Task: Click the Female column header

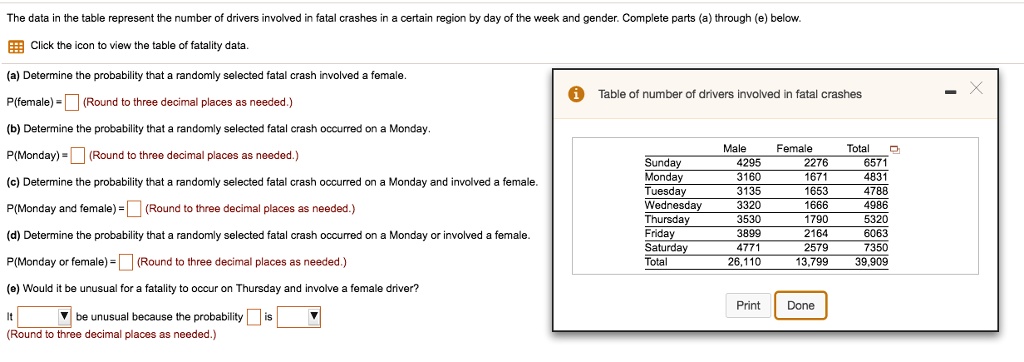Action: pos(794,149)
